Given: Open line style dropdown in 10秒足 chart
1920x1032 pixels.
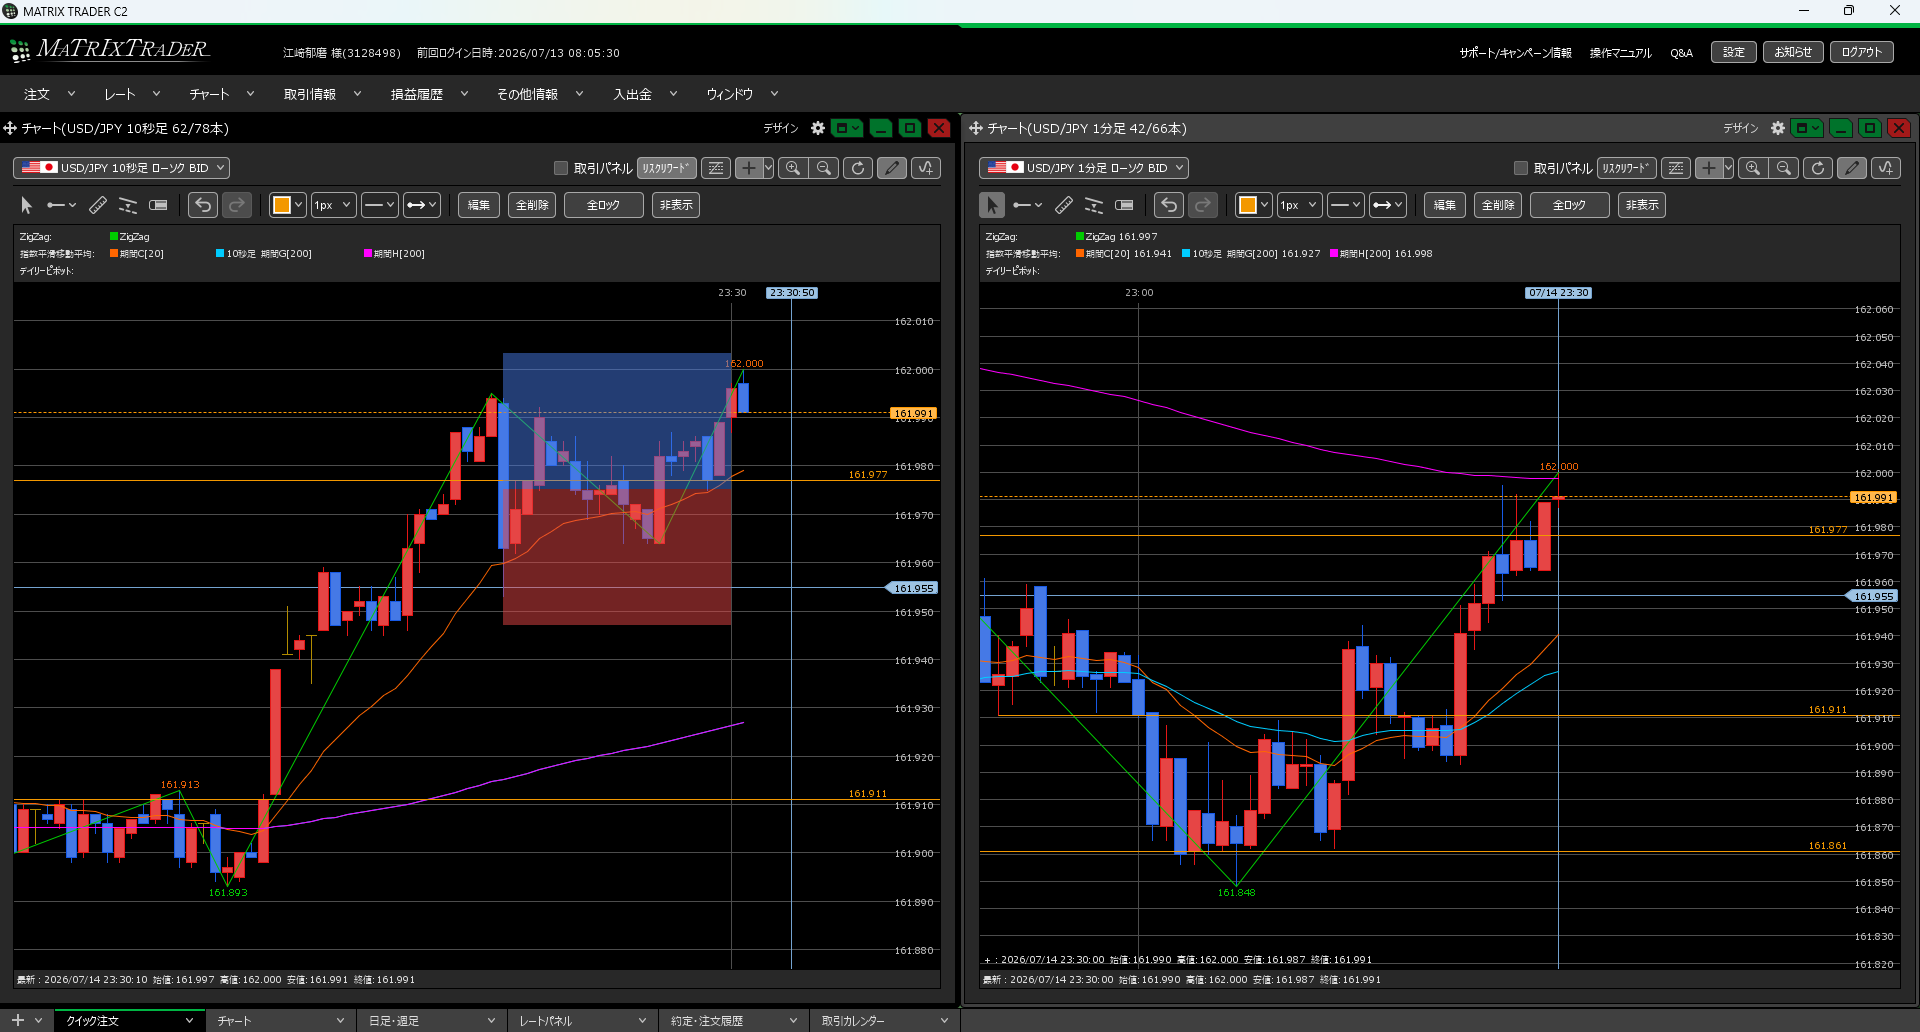Looking at the screenshot, I should tap(379, 205).
